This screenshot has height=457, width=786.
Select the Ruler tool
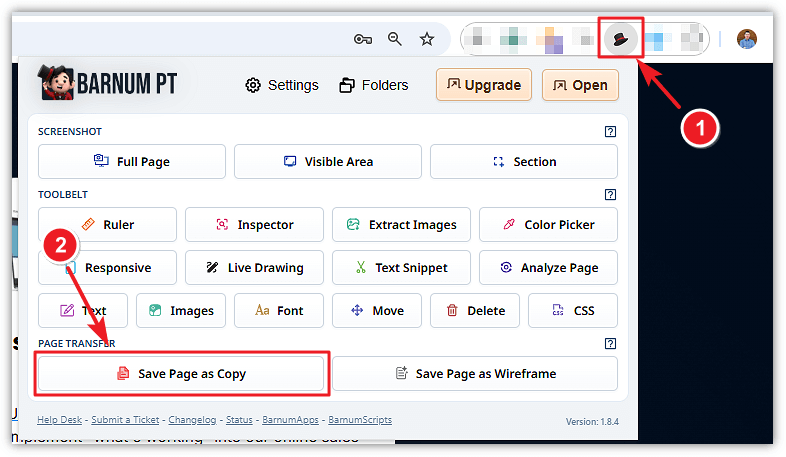click(107, 224)
